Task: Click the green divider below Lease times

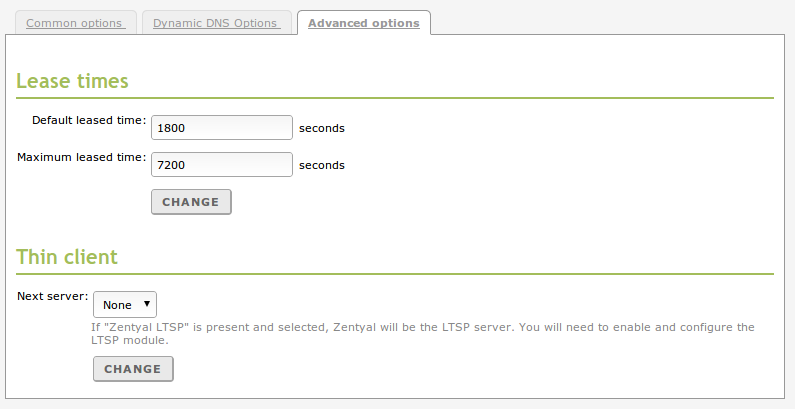Action: click(x=395, y=98)
